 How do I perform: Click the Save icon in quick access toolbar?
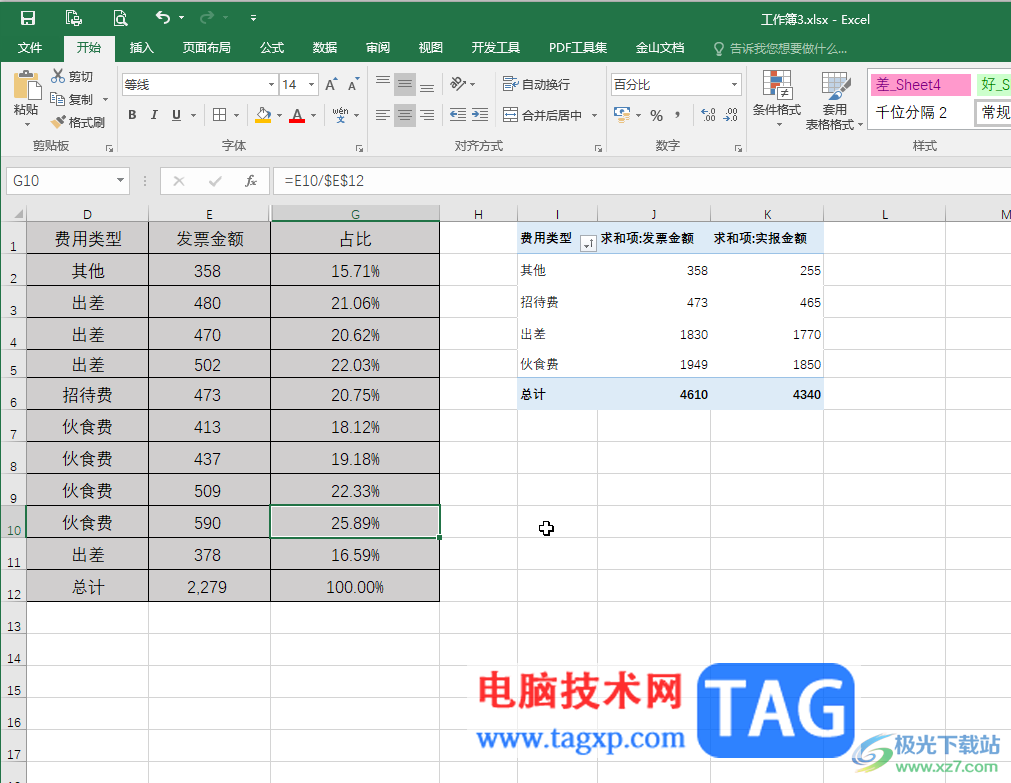click(28, 18)
